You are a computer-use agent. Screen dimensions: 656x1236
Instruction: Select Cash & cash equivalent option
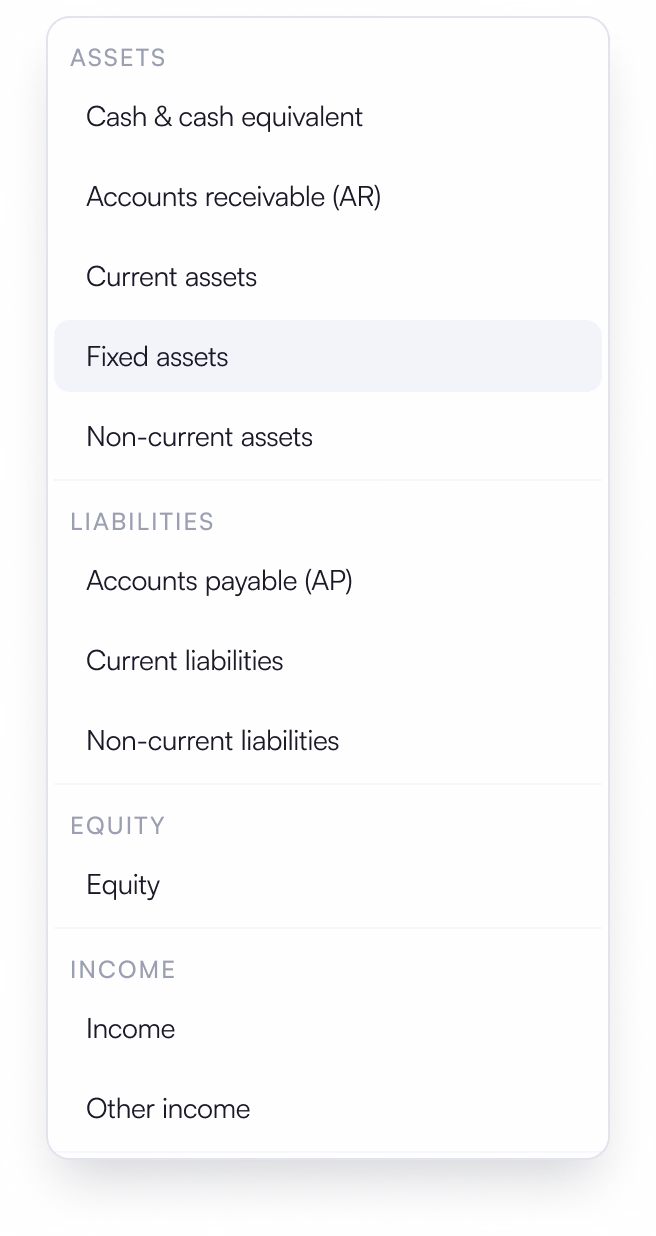pos(328,117)
